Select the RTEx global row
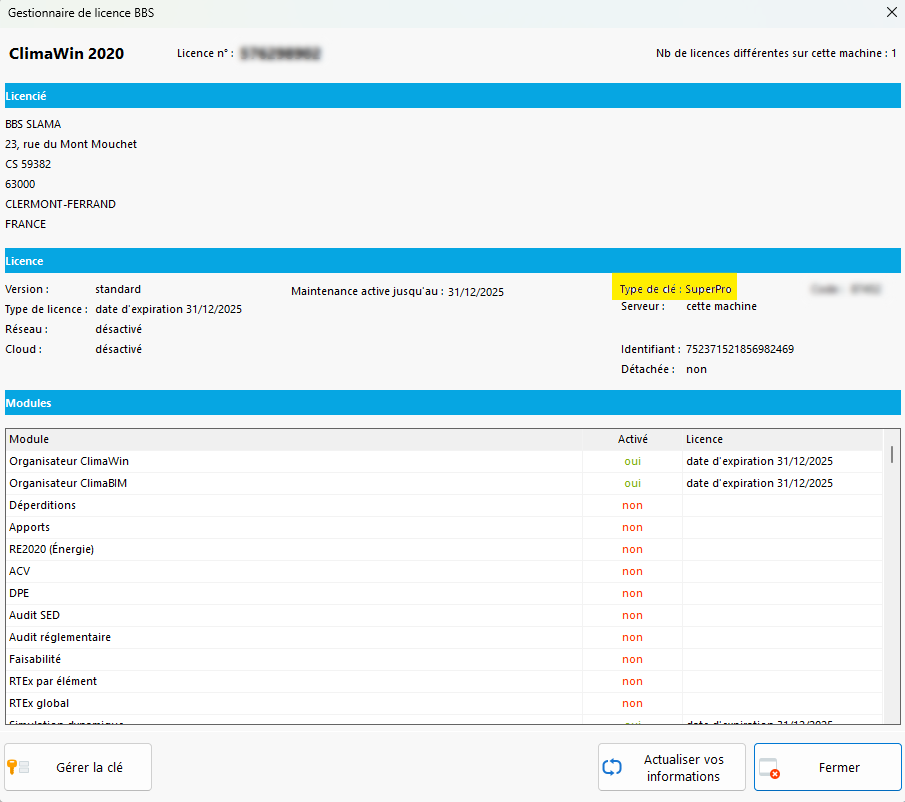 coord(444,703)
